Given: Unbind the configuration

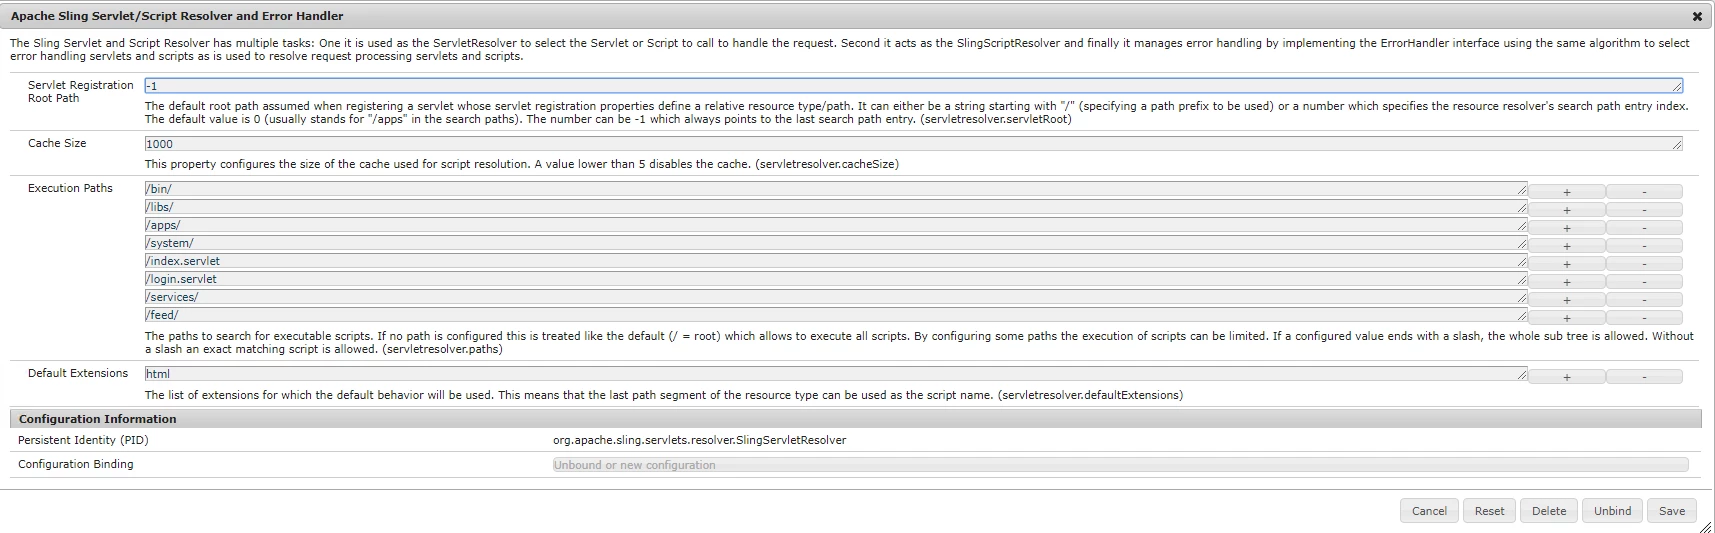Looking at the screenshot, I should coord(1612,510).
